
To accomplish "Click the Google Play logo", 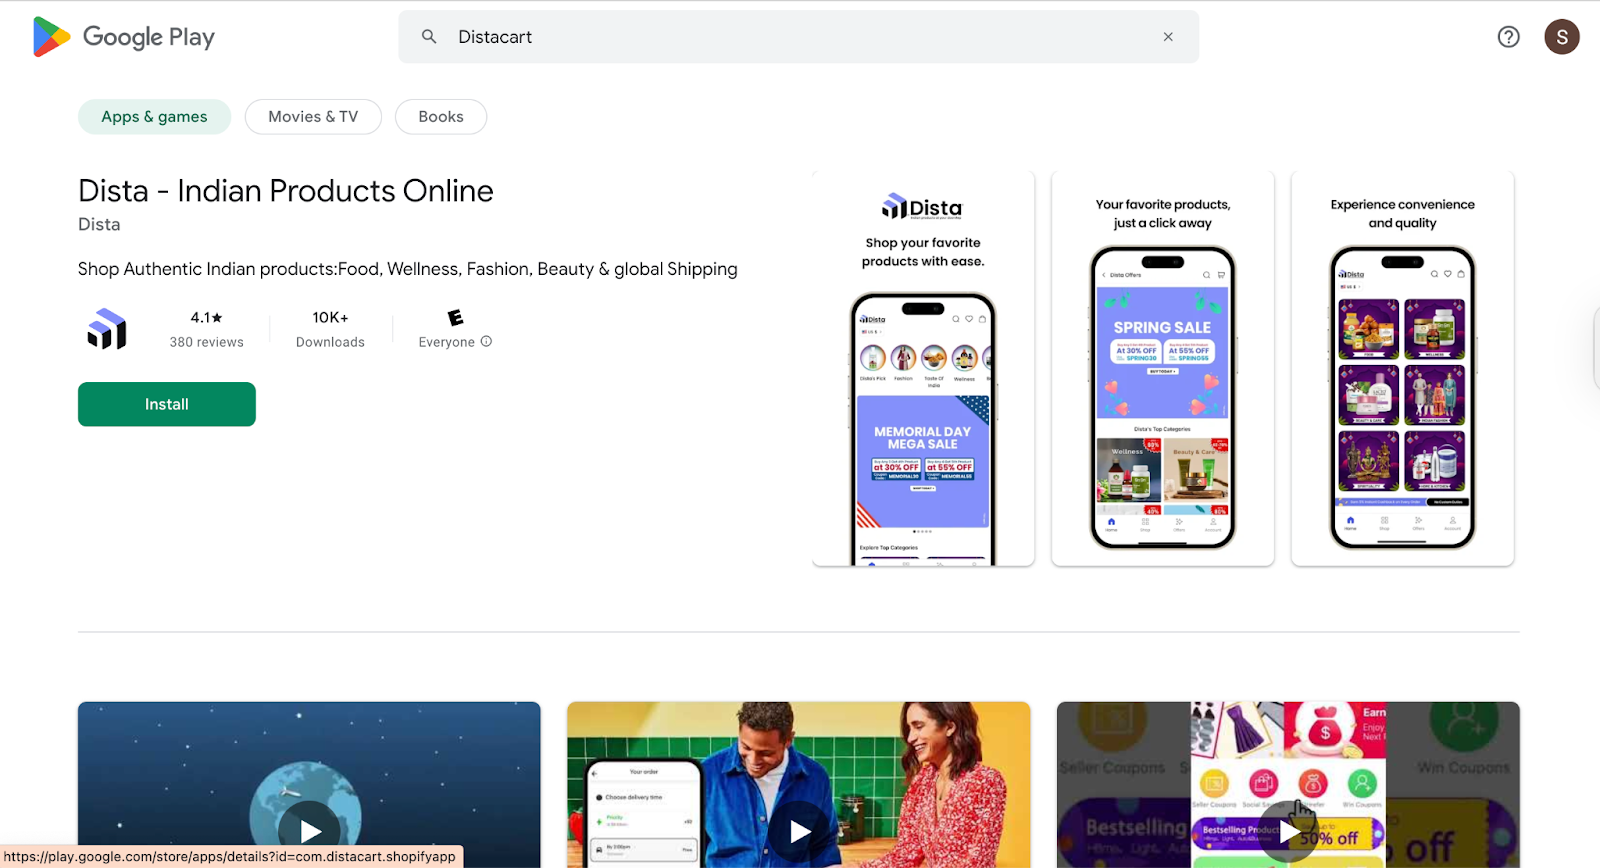I will pos(124,37).
